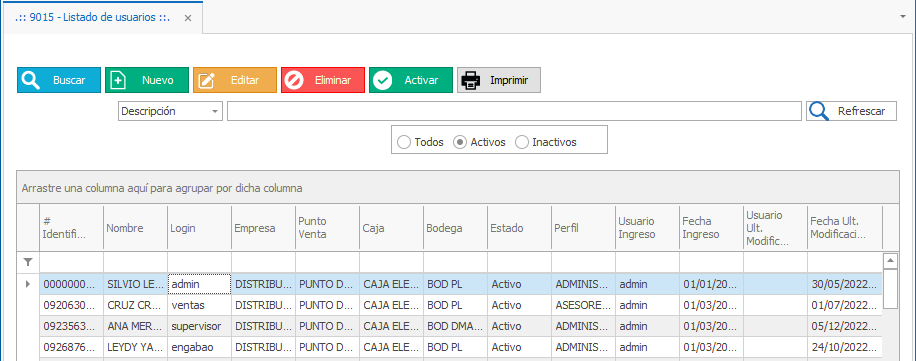
Task: Click the group-by column drop panel
Action: (x=458, y=188)
